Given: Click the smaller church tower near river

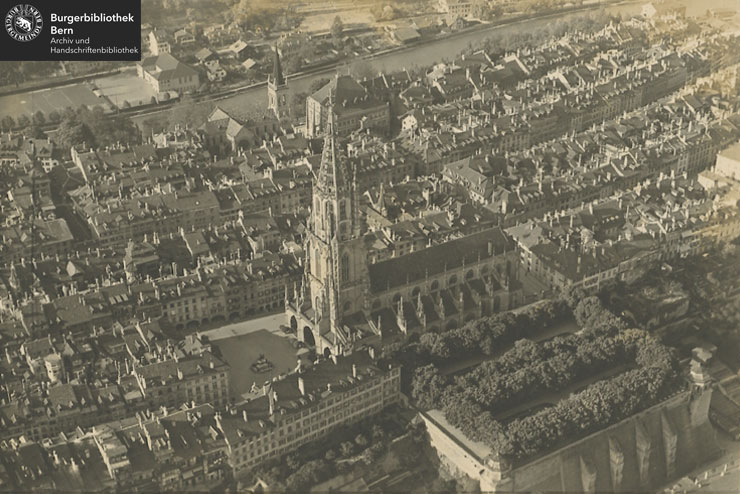Looking at the screenshot, I should click(277, 85).
